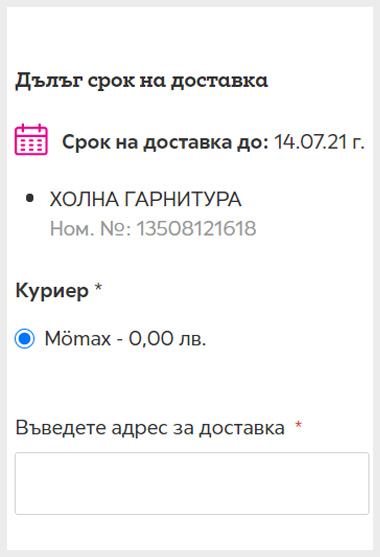Click the 'Куриер' field label
Image resolution: width=380 pixels, height=557 pixels.
coord(52,291)
